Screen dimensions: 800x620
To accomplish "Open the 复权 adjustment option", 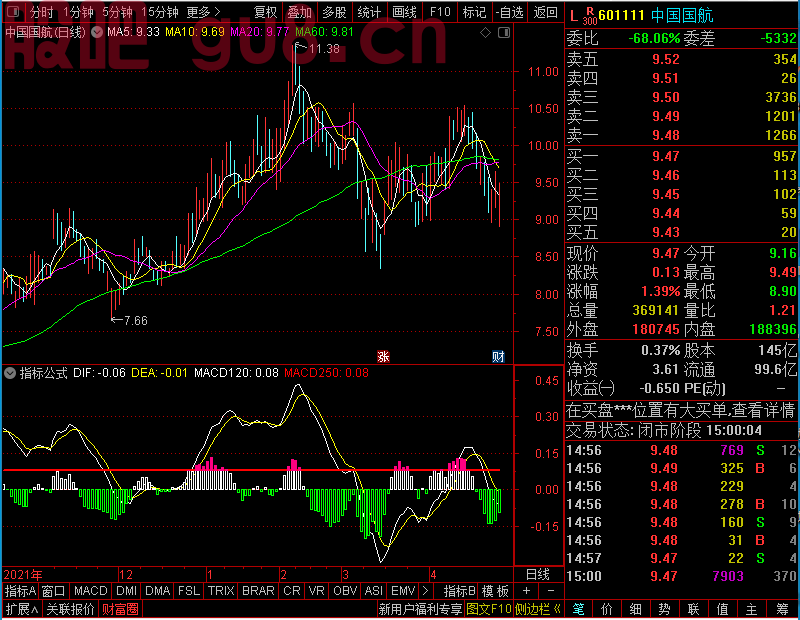I will (x=265, y=12).
